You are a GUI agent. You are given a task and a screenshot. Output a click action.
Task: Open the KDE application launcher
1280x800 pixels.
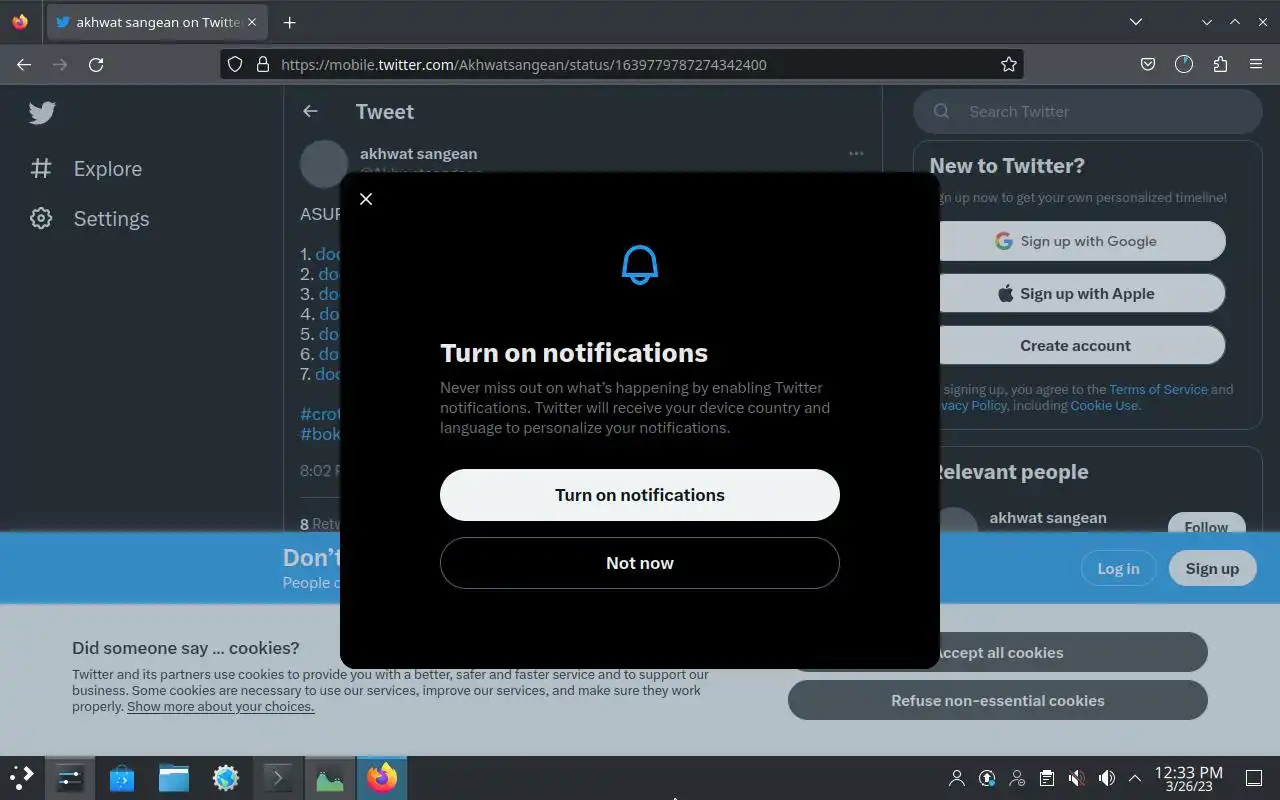[x=22, y=777]
